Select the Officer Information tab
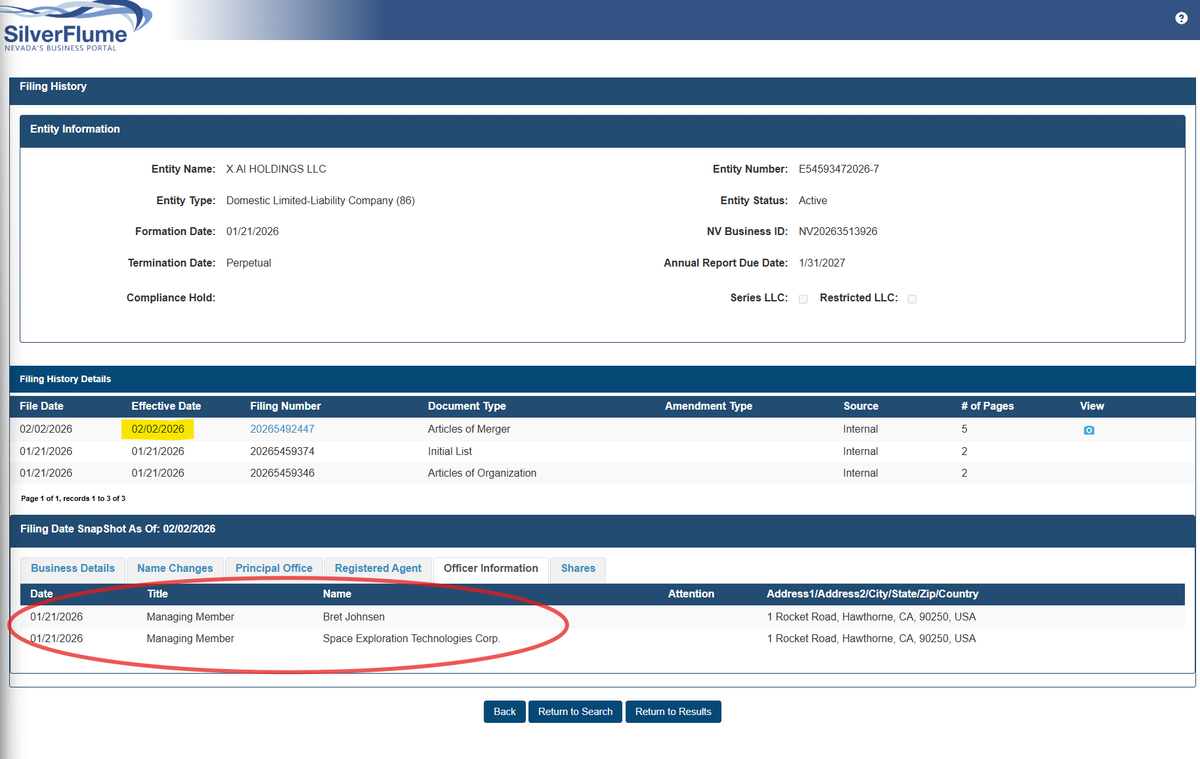Viewport: 1200px width, 759px height. 491,568
